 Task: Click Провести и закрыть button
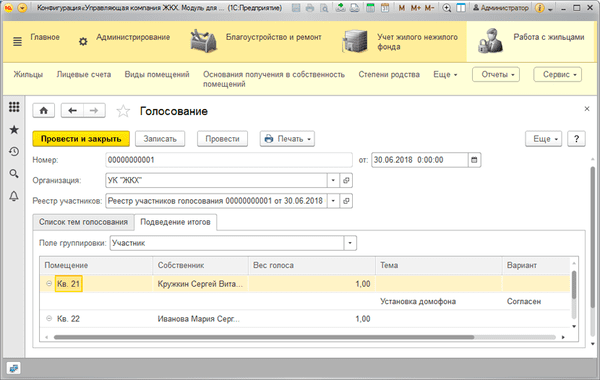[x=81, y=139]
